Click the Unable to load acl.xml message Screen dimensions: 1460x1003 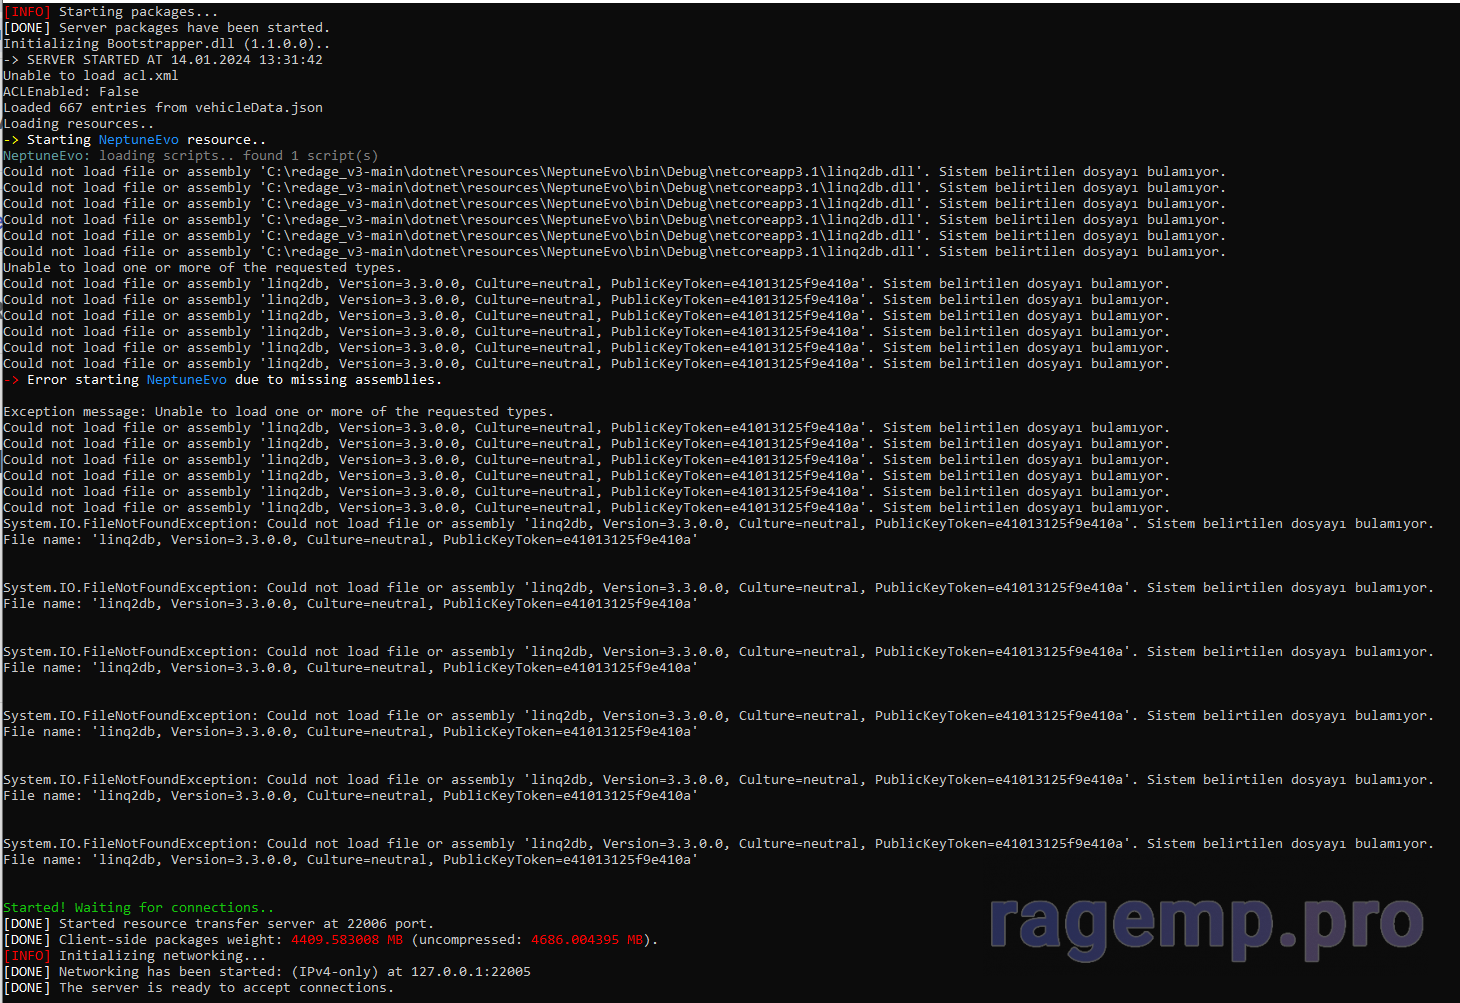[x=91, y=76]
